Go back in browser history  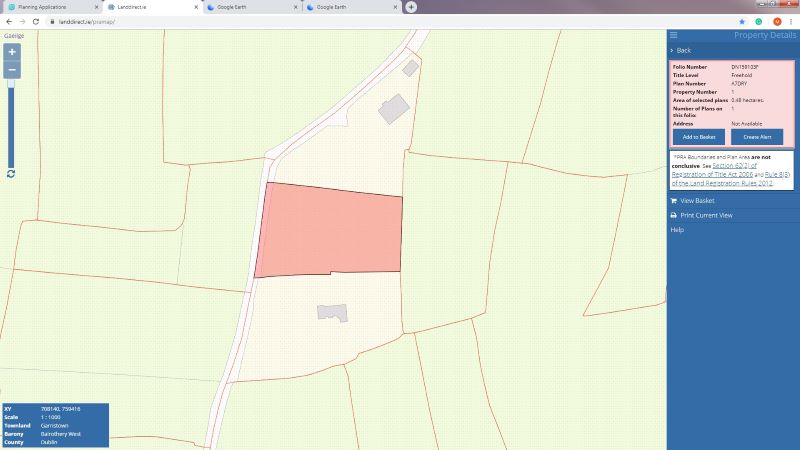pos(9,21)
